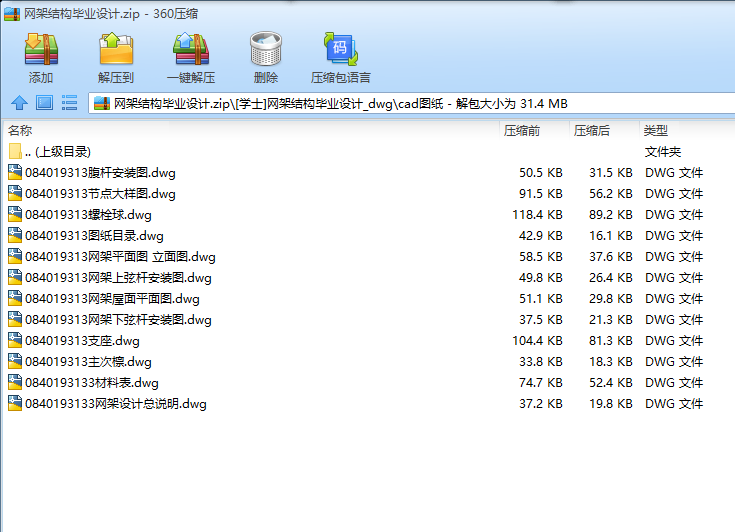735x532 pixels.
Task: Click the 360压缩 app icon in title bar
Action: click(x=12, y=14)
